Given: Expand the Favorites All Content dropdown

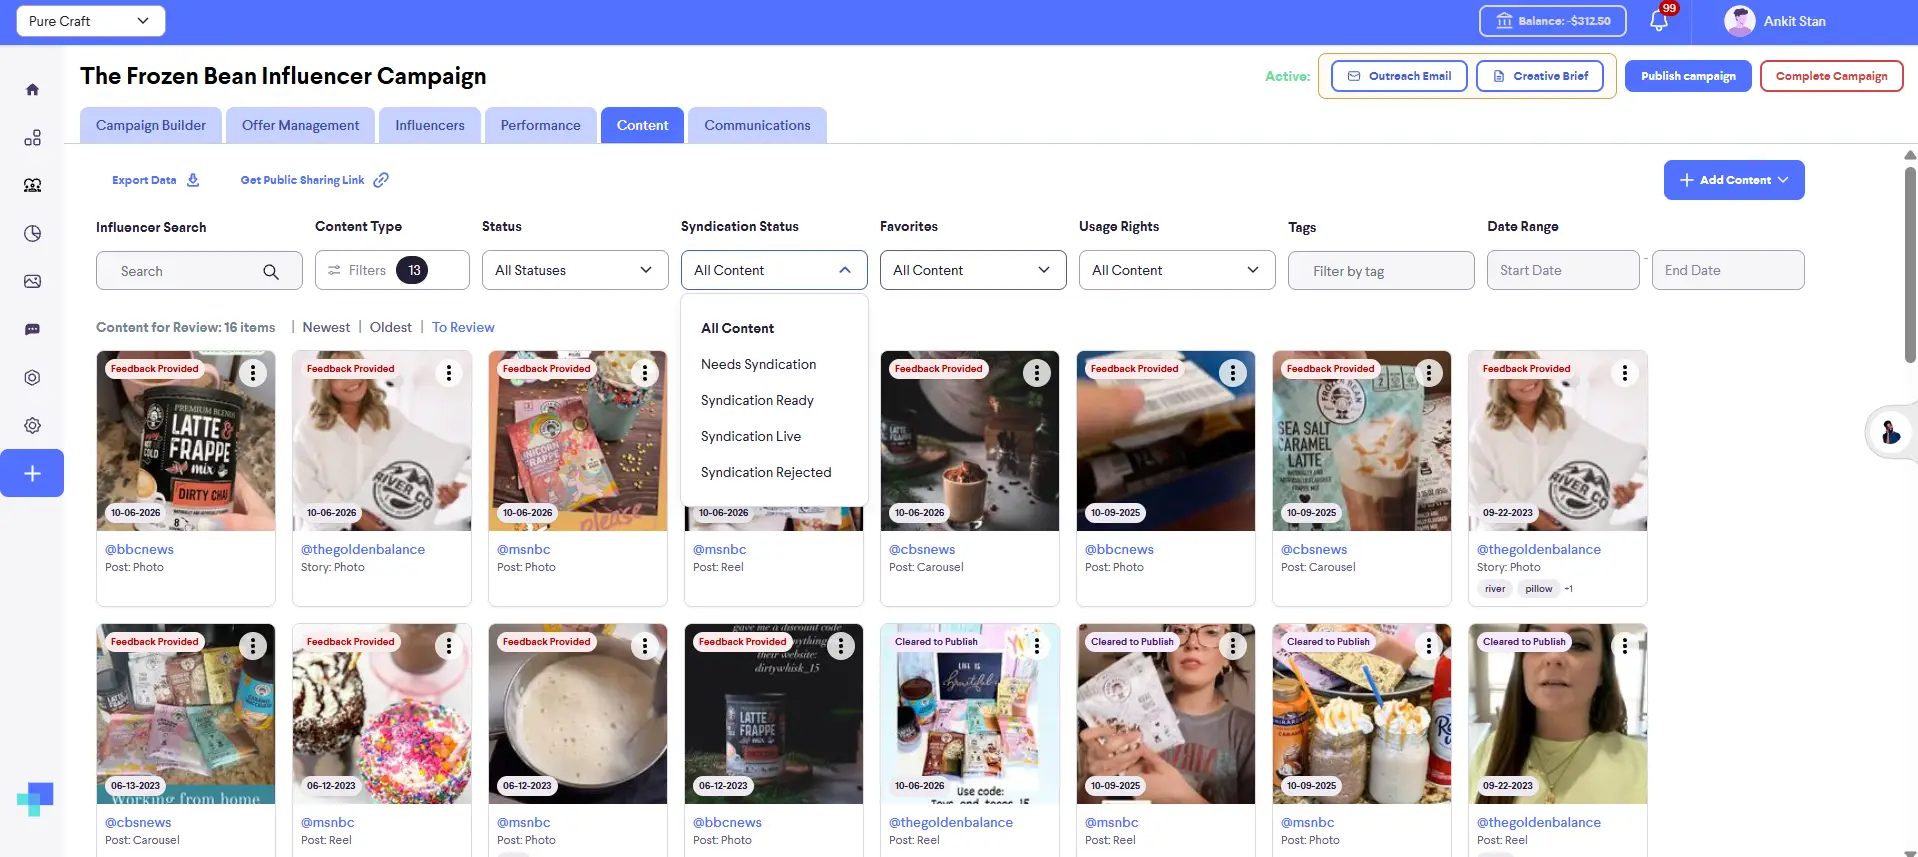Looking at the screenshot, I should 973,270.
